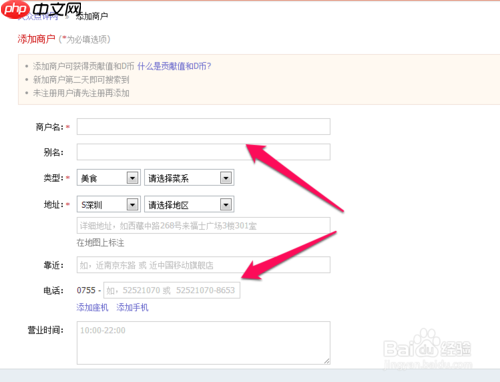Open 什么是贡献值和D币 help link

174,66
